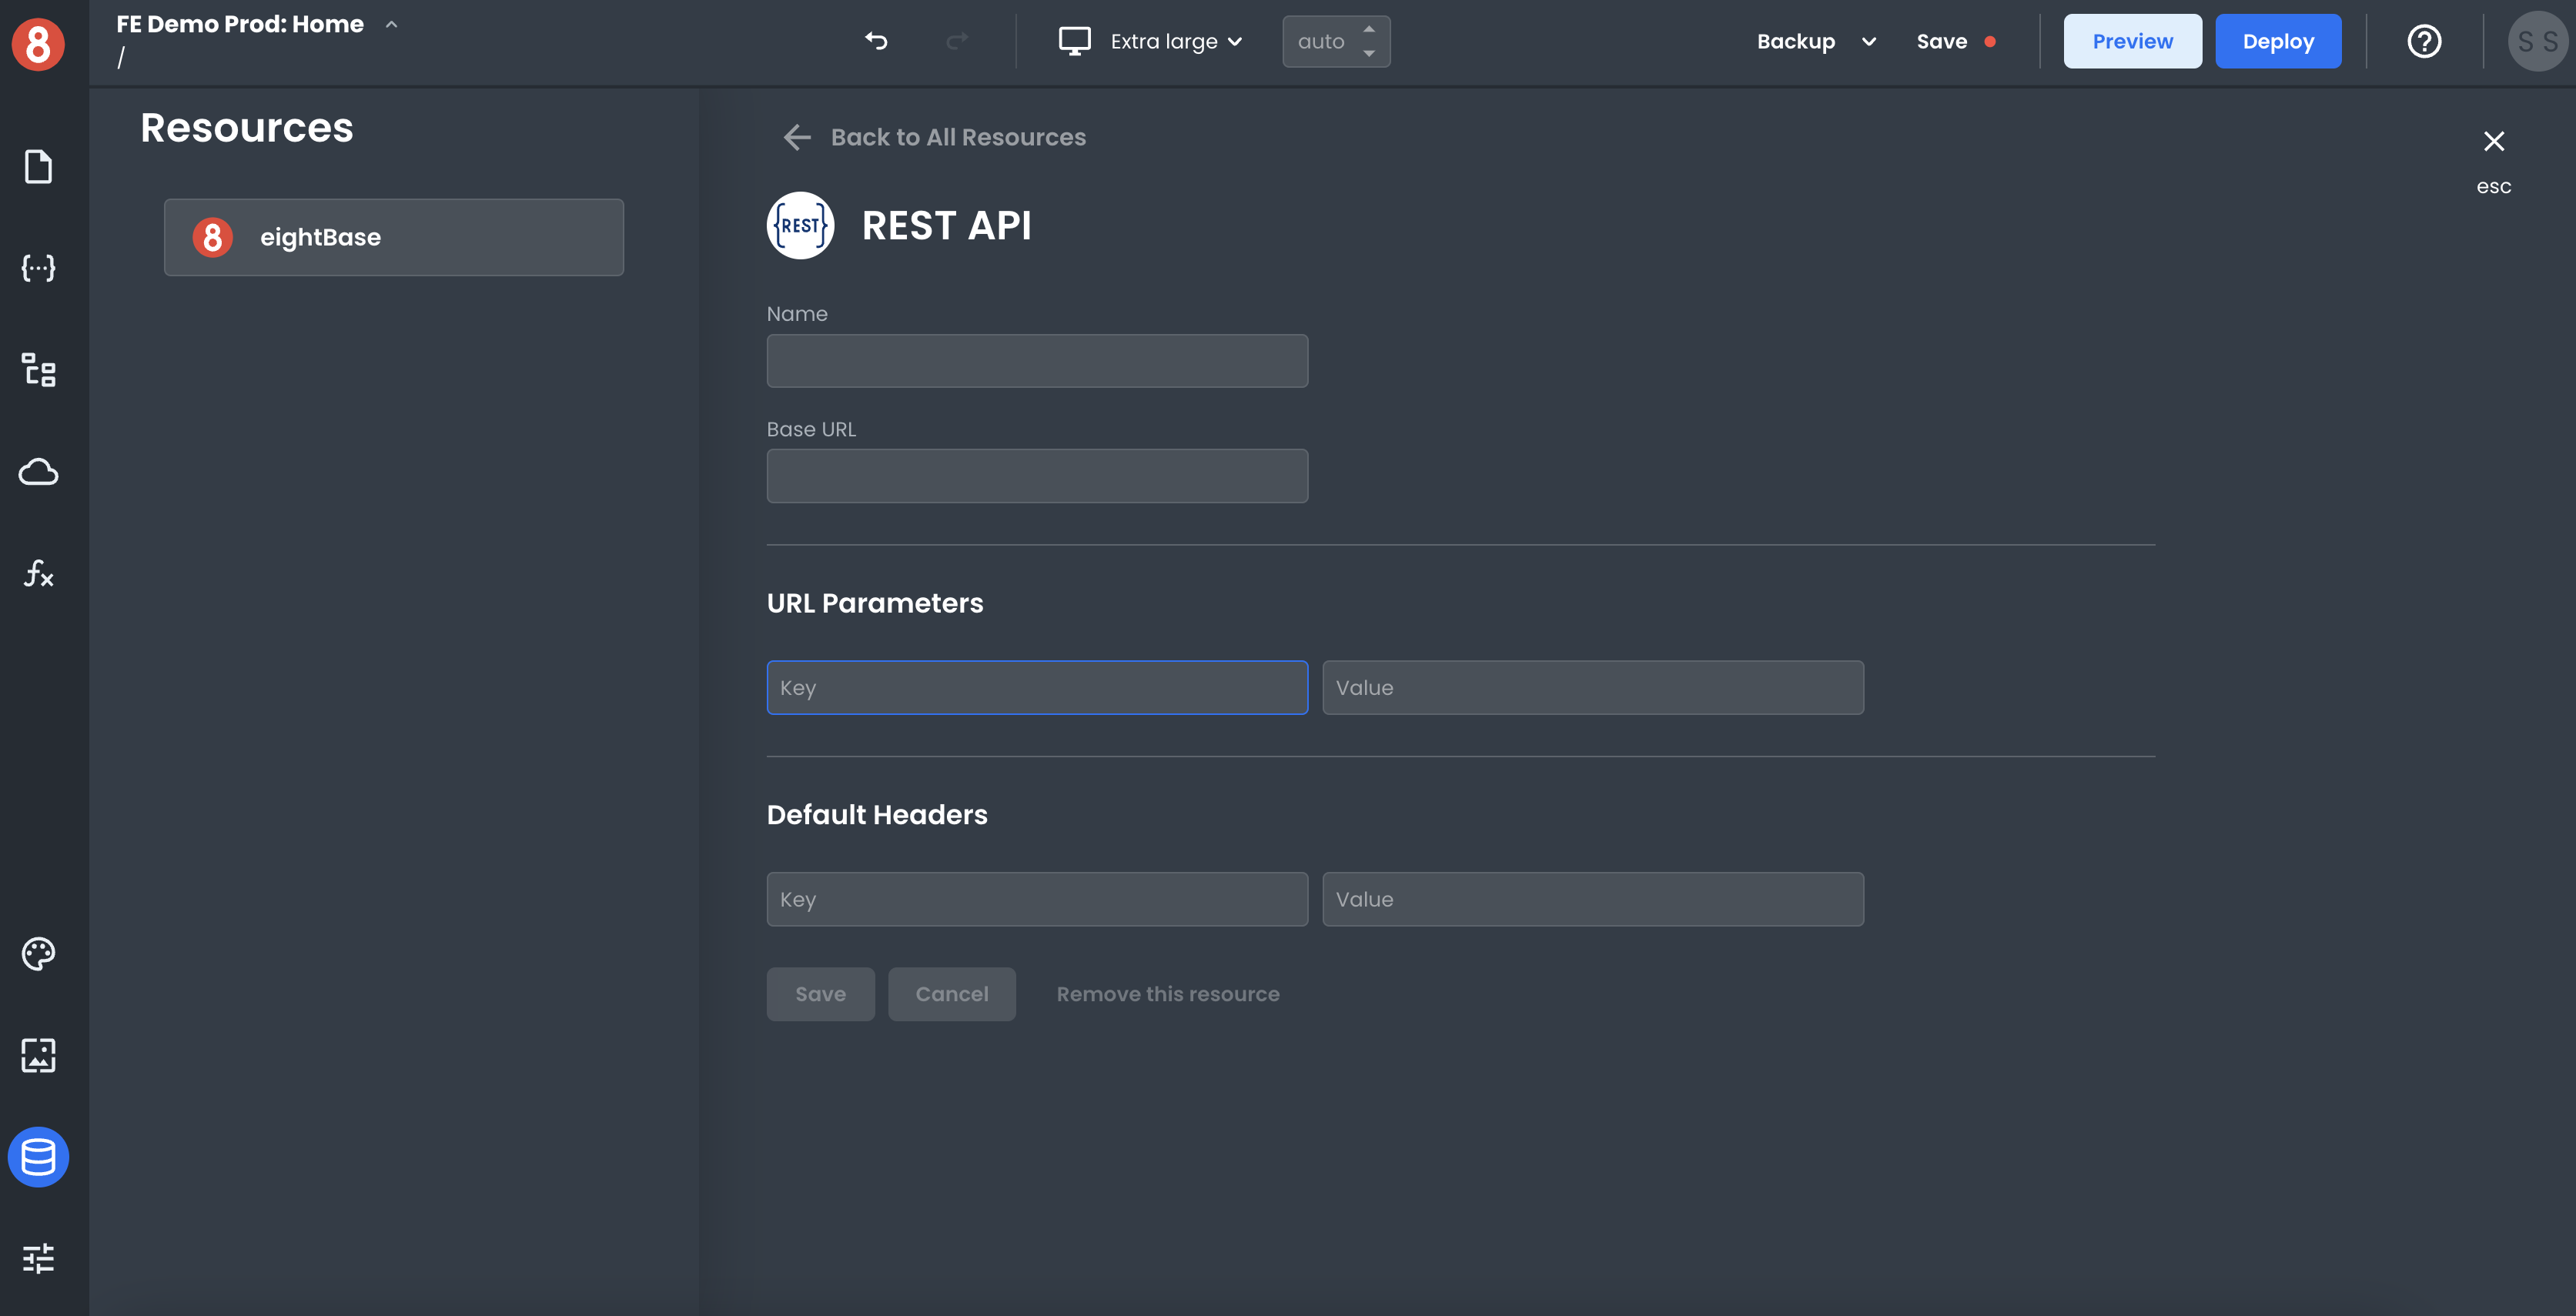Open the Pages icon in sidebar
This screenshot has width=2576, height=1316.
pyautogui.click(x=38, y=167)
